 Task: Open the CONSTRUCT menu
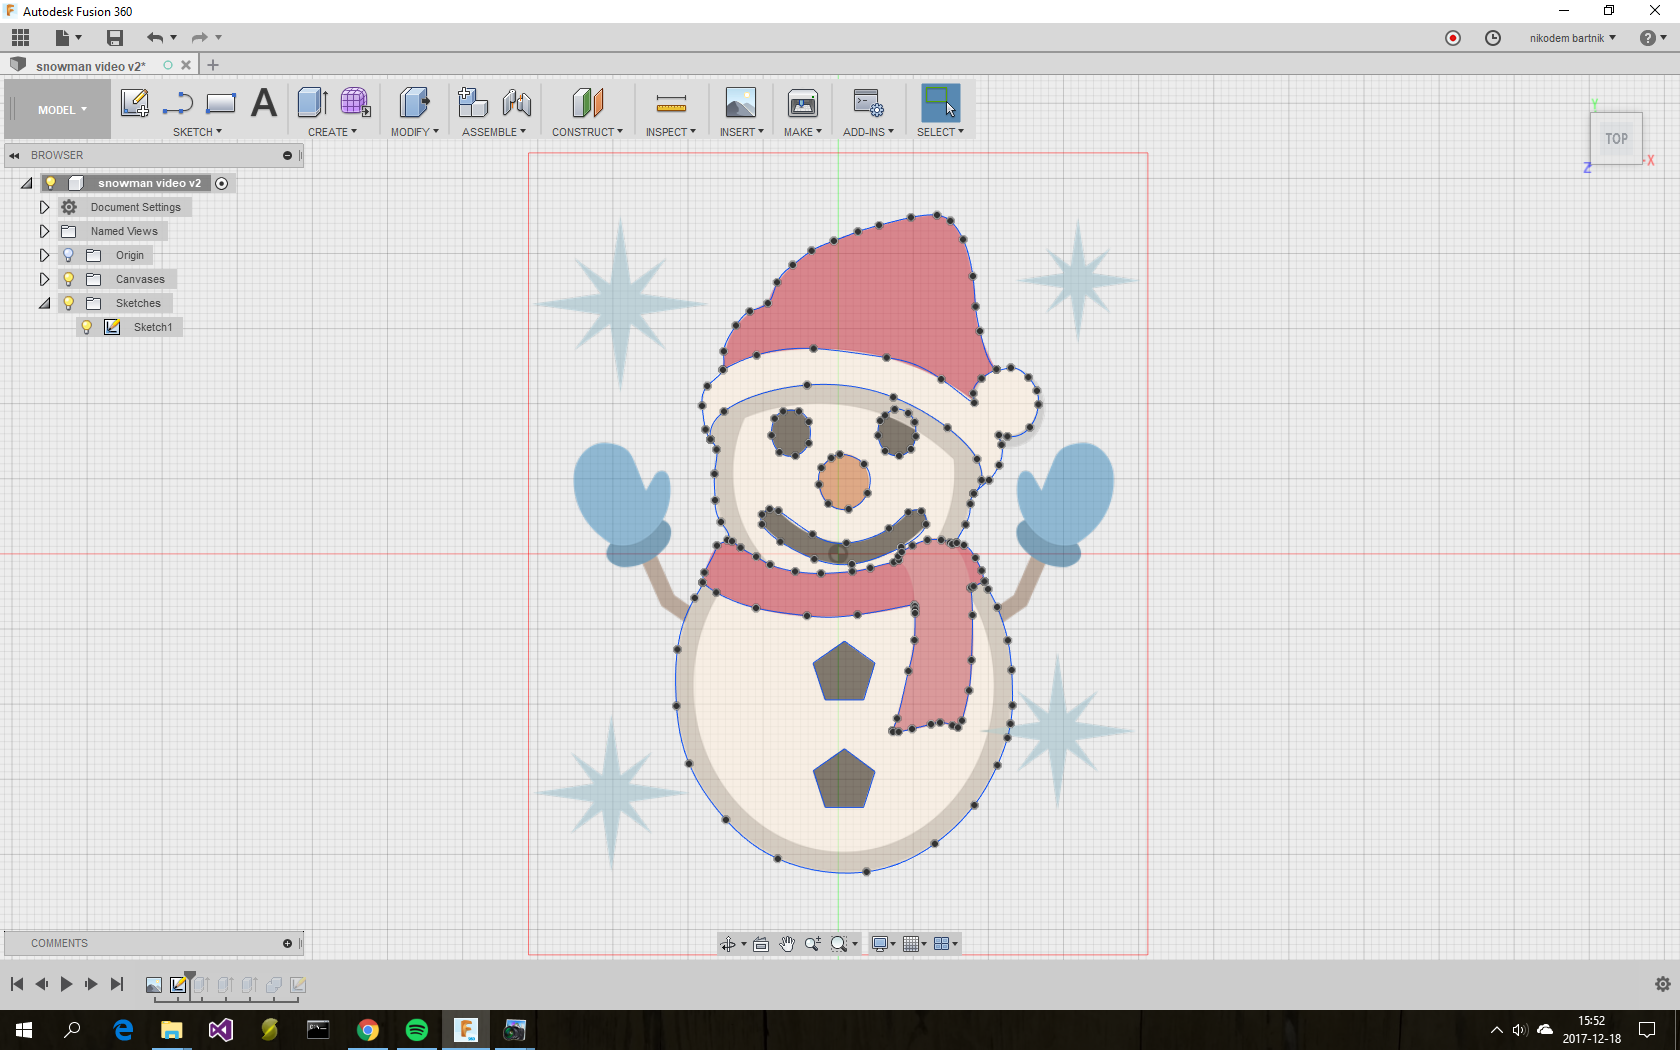click(x=587, y=132)
